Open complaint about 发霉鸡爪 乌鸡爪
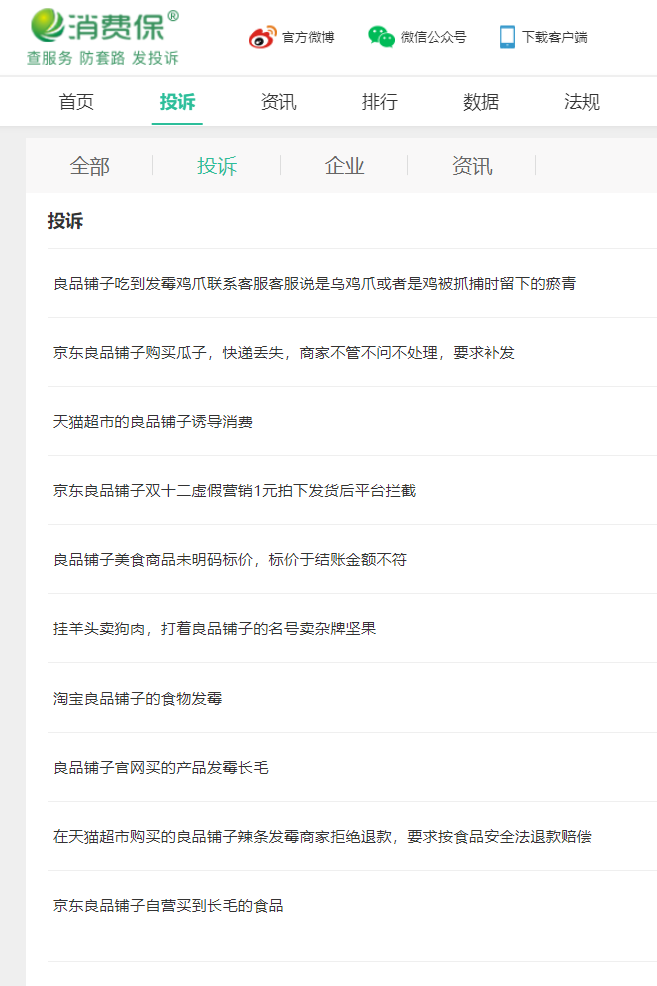This screenshot has height=986, width=657. (x=314, y=284)
